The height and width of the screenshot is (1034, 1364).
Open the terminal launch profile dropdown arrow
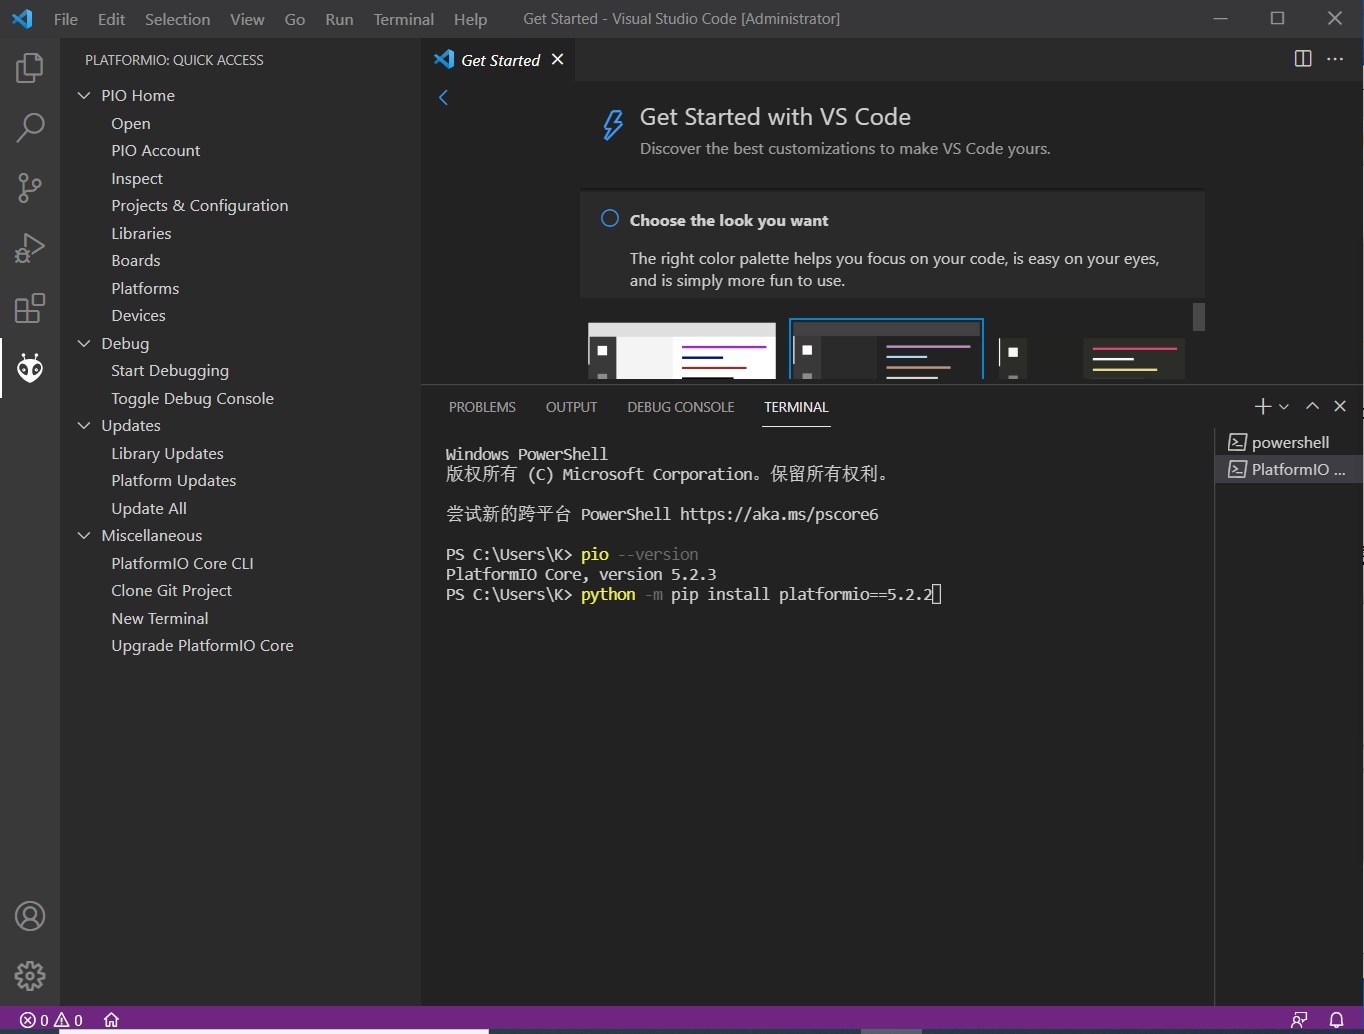click(x=1284, y=407)
